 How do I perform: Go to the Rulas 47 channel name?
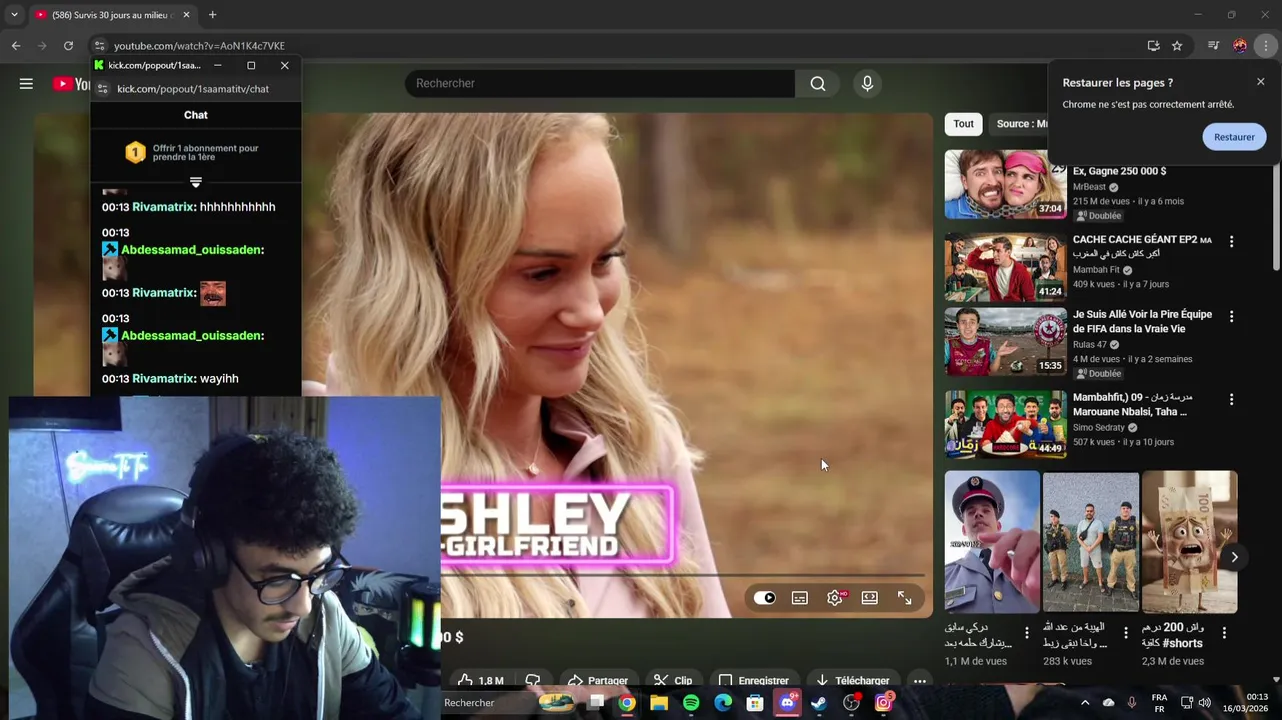pyautogui.click(x=1090, y=345)
